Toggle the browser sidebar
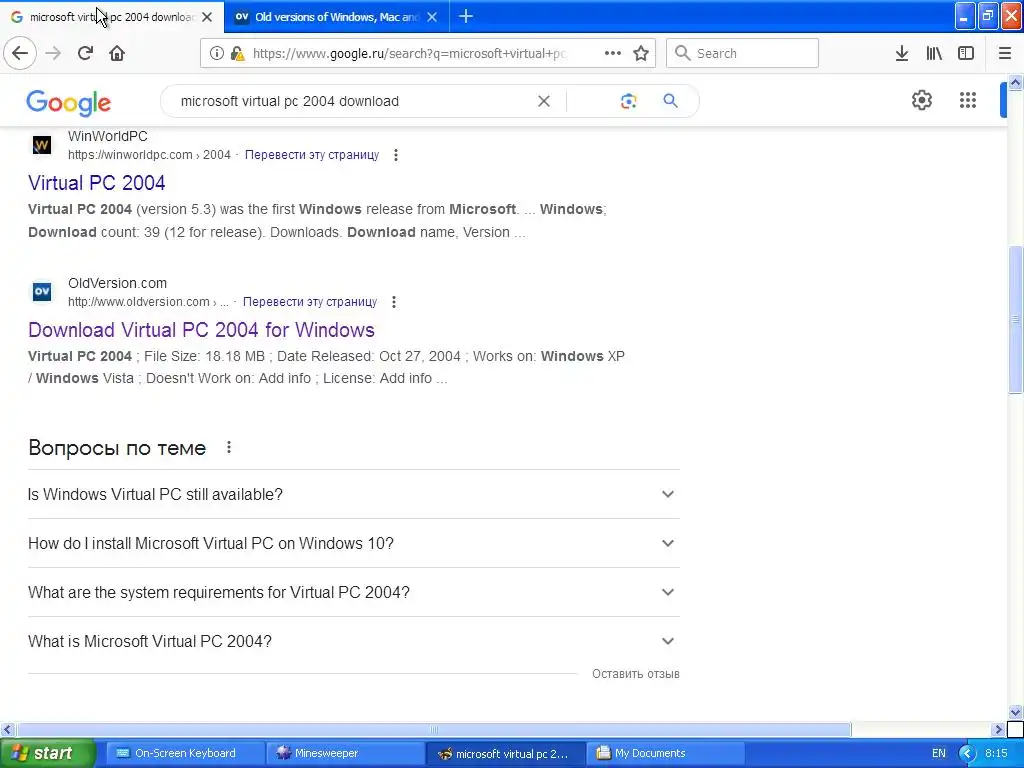 point(966,53)
